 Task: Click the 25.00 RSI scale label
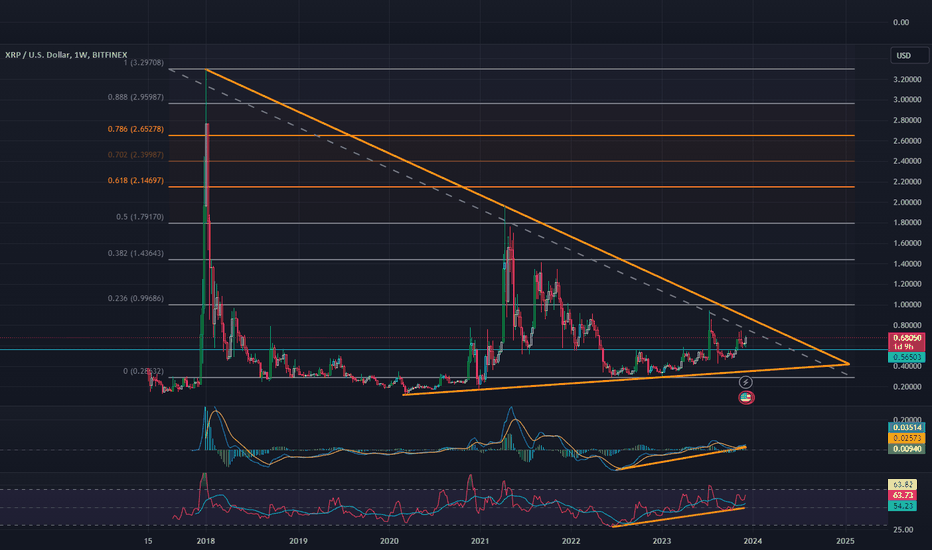tap(903, 529)
